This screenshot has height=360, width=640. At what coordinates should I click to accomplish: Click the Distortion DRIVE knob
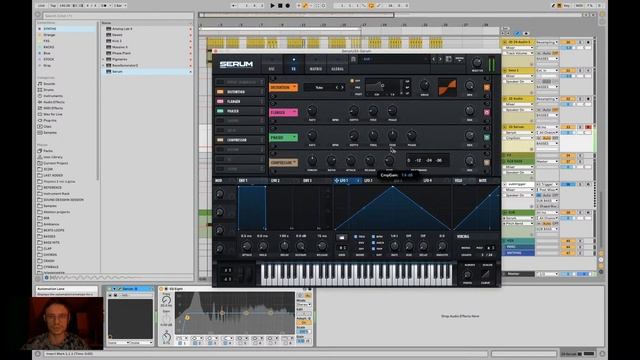(424, 85)
